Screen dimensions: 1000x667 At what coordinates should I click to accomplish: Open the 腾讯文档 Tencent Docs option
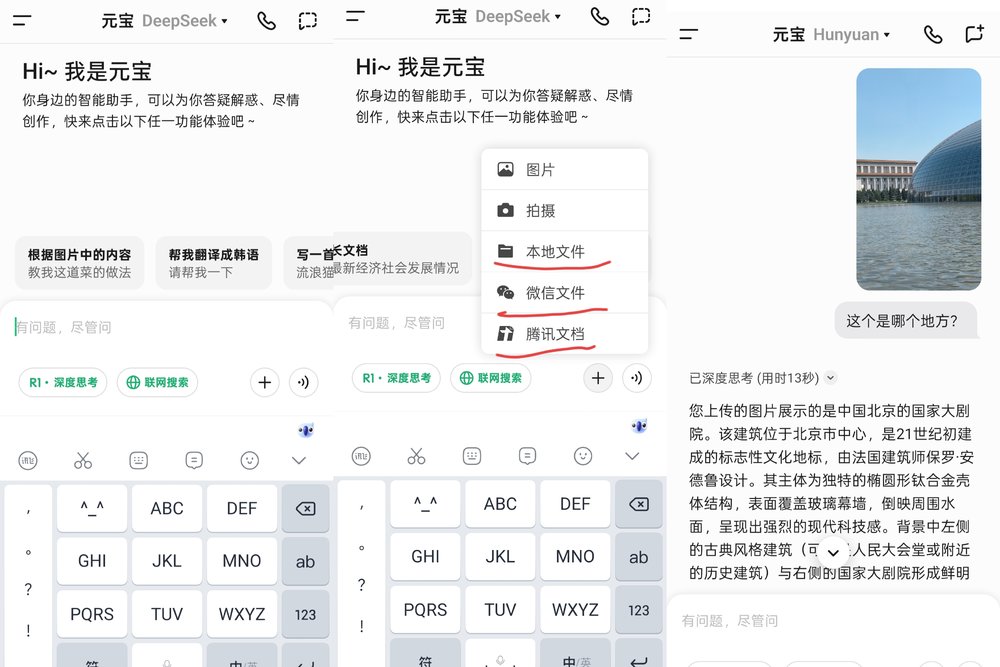point(564,334)
